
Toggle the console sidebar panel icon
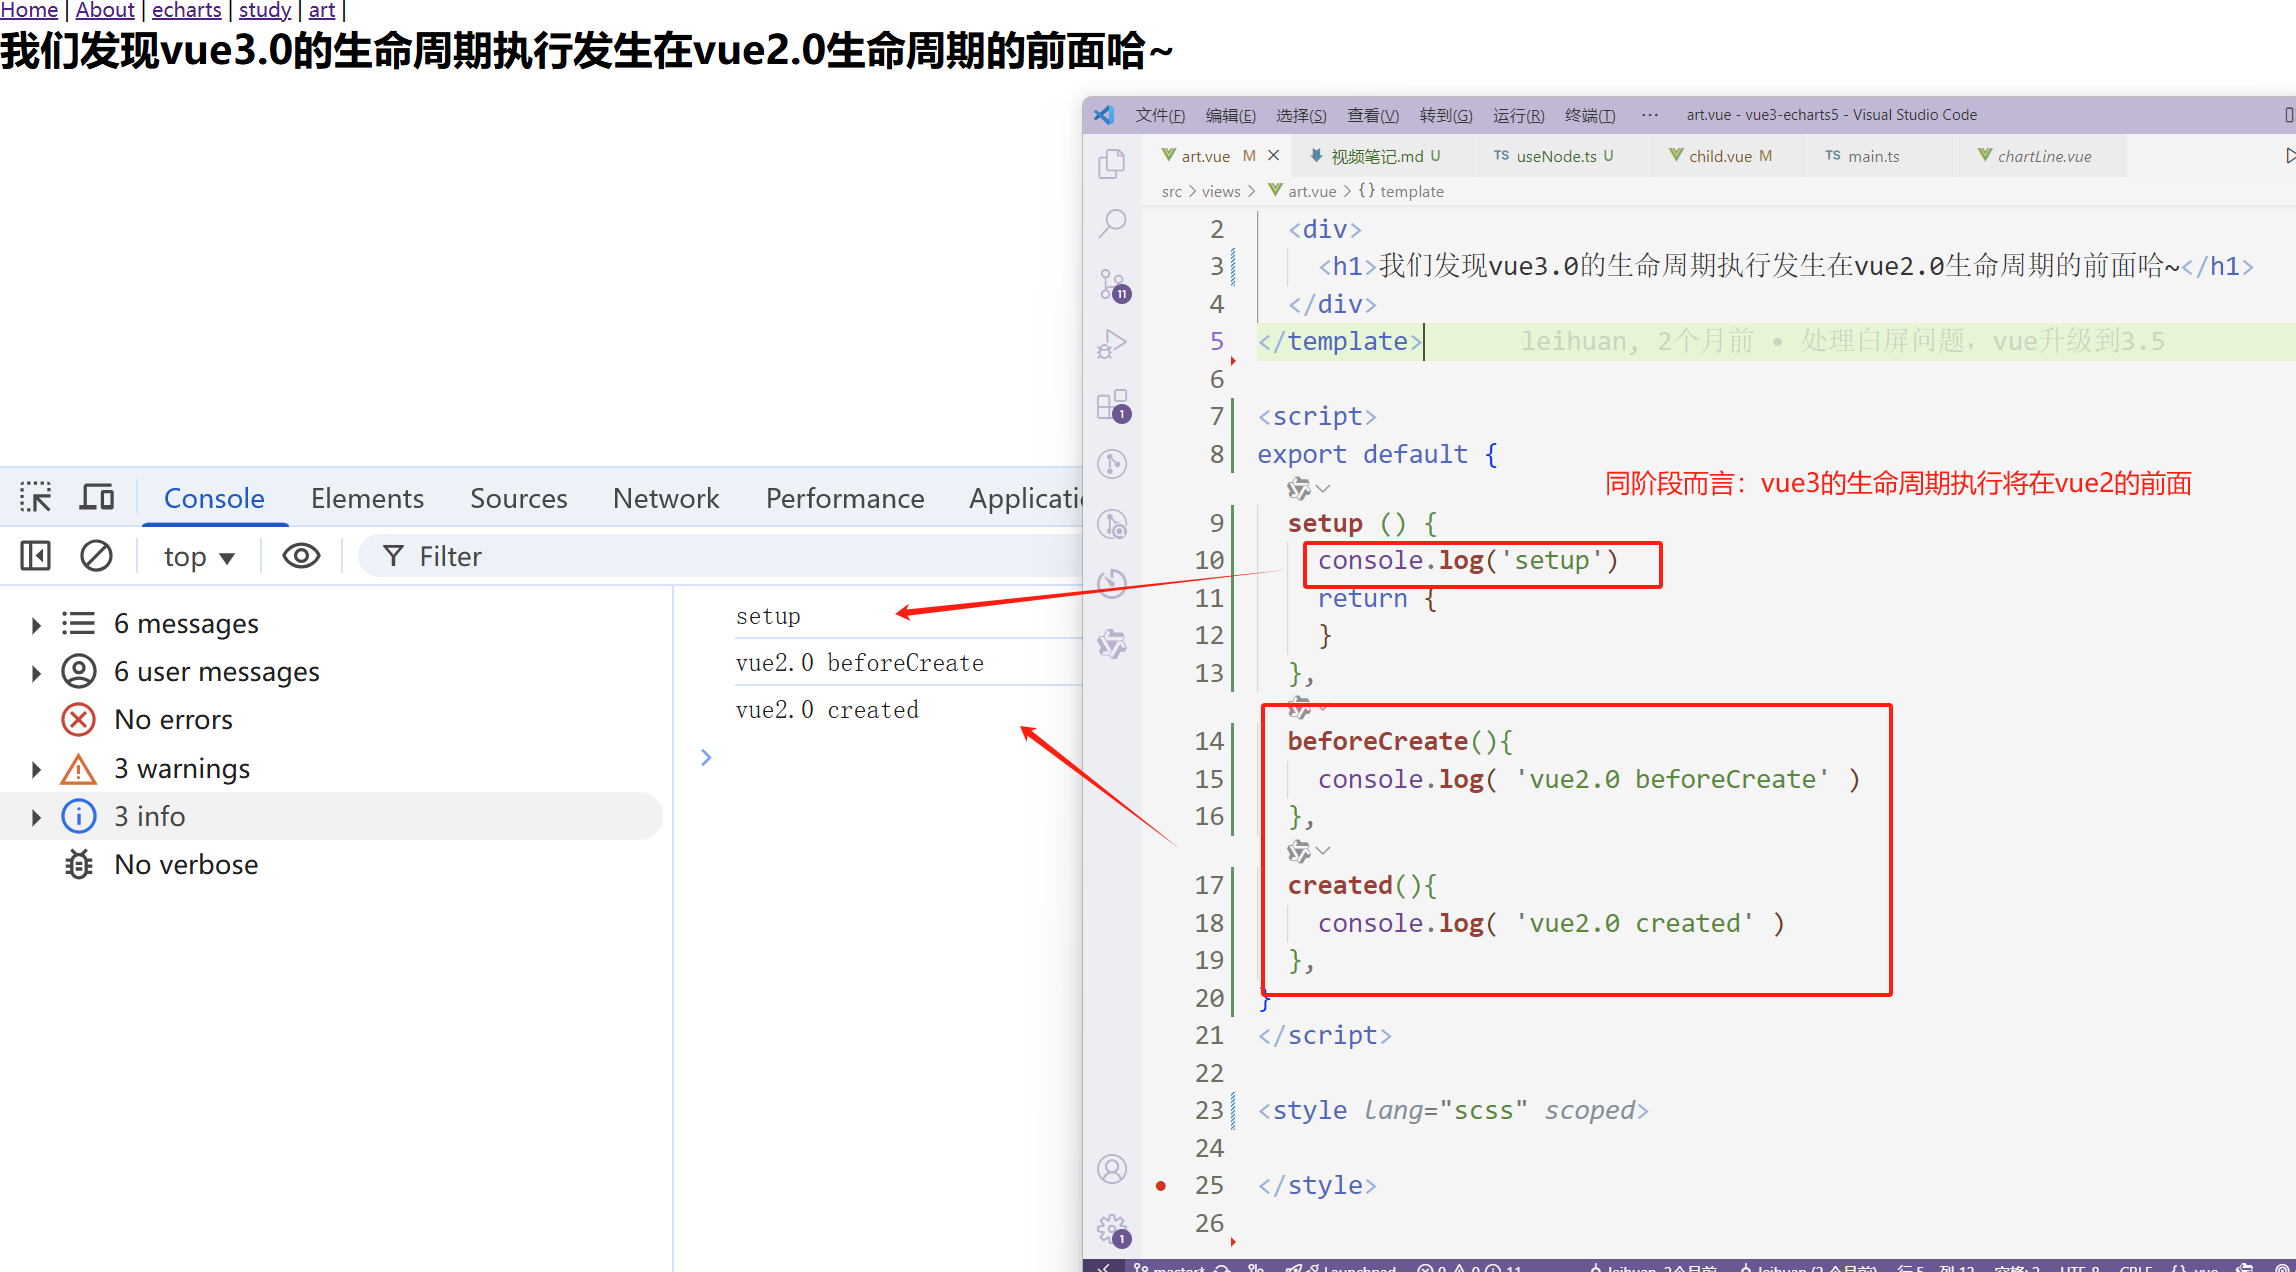coord(35,556)
